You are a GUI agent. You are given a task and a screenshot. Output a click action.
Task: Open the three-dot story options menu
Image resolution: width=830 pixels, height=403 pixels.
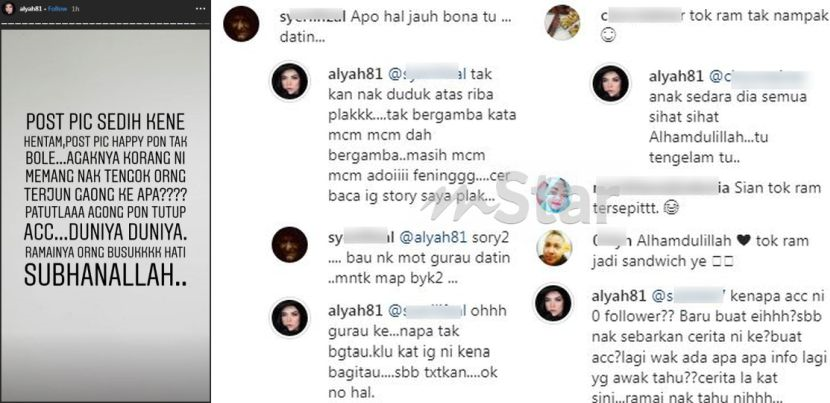[x=200, y=10]
